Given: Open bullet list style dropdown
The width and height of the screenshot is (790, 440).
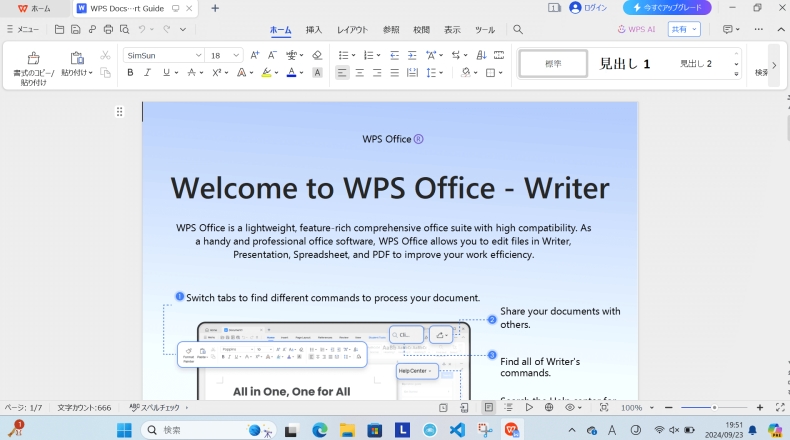Looking at the screenshot, I should (x=354, y=55).
